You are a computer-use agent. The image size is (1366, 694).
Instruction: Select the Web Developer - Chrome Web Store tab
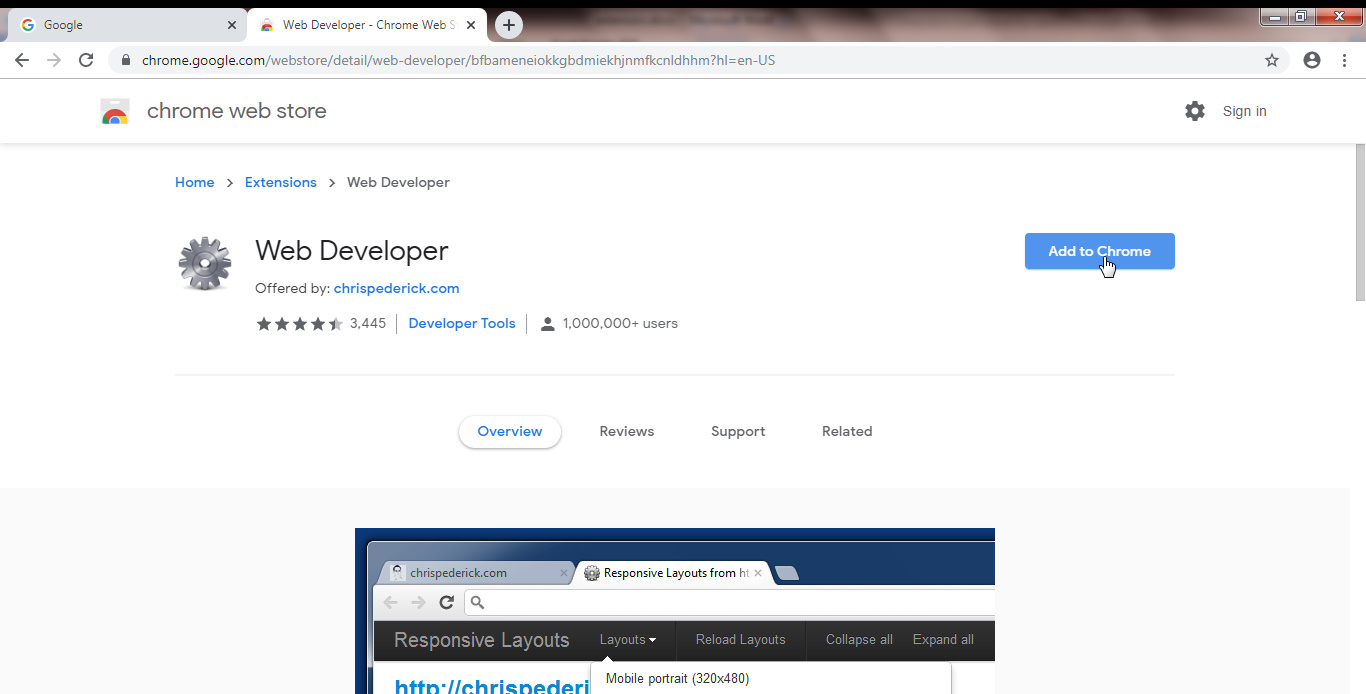[367, 25]
